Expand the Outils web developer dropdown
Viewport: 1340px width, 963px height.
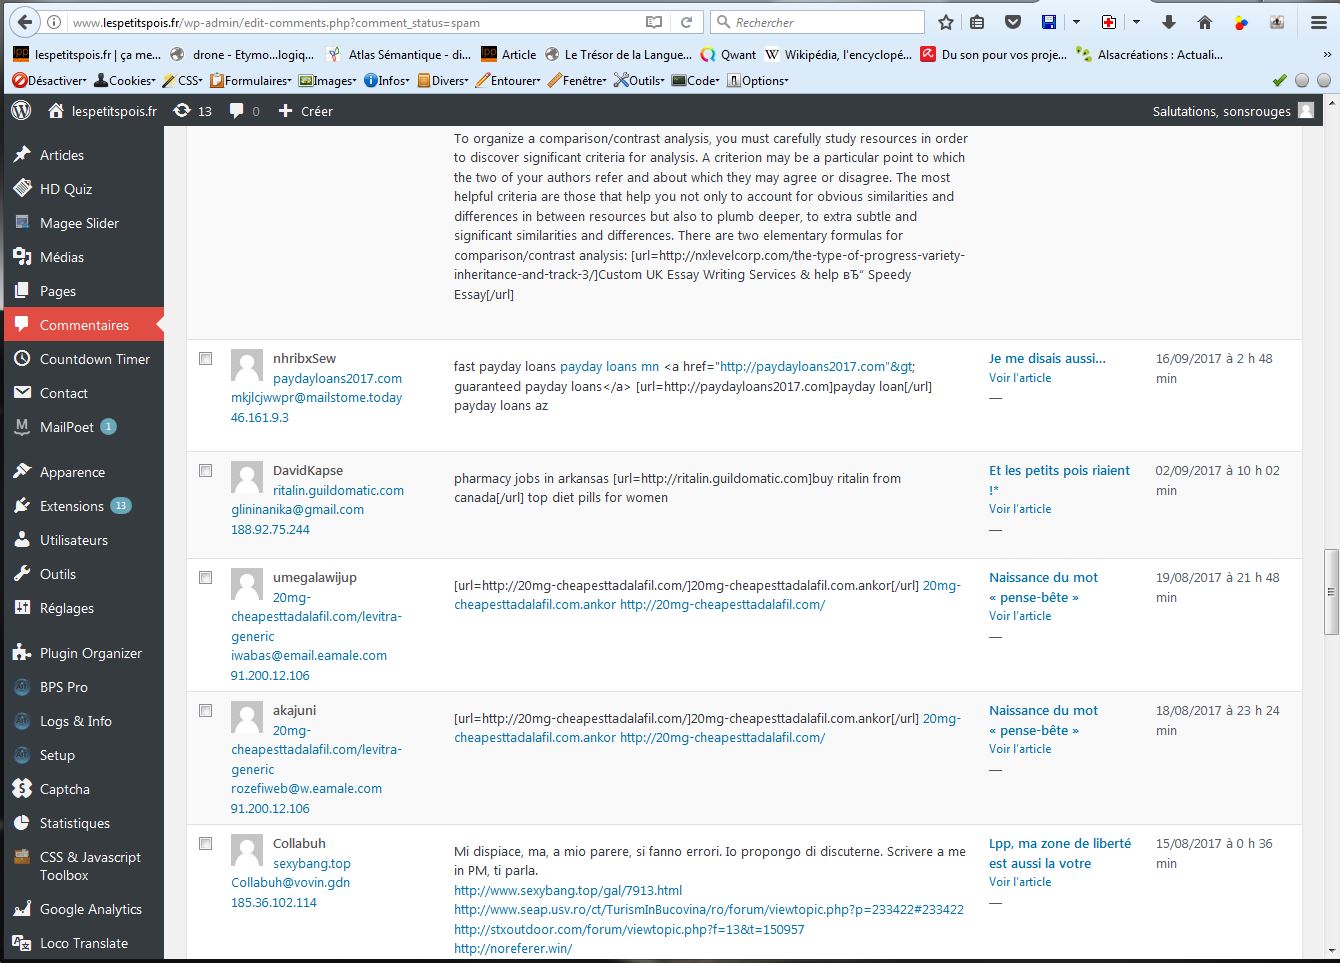point(640,80)
